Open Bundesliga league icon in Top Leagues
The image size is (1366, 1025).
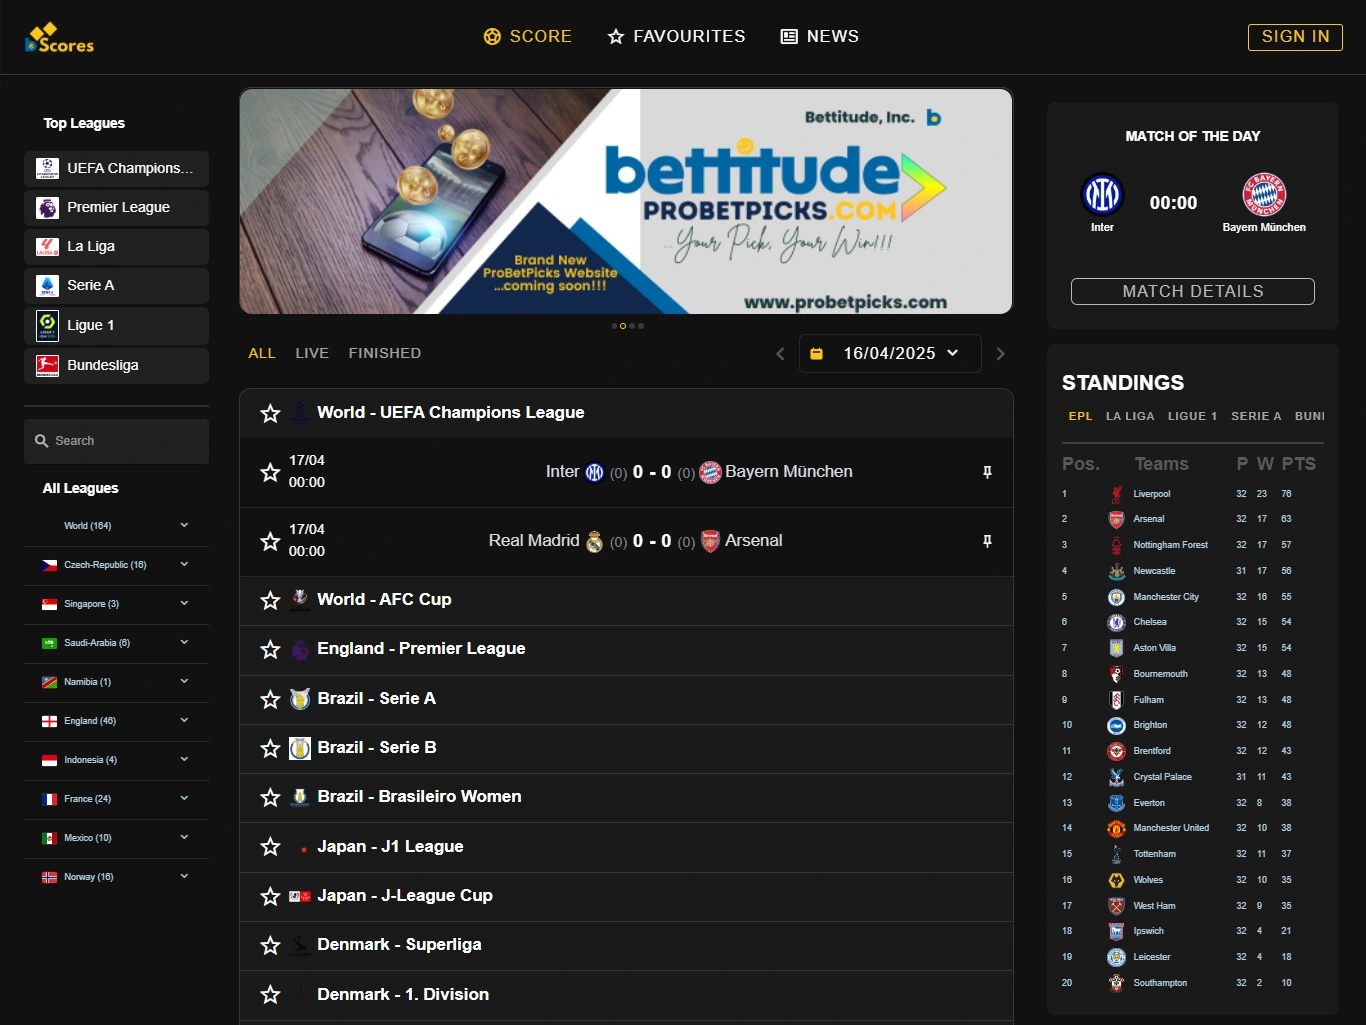[47, 366]
